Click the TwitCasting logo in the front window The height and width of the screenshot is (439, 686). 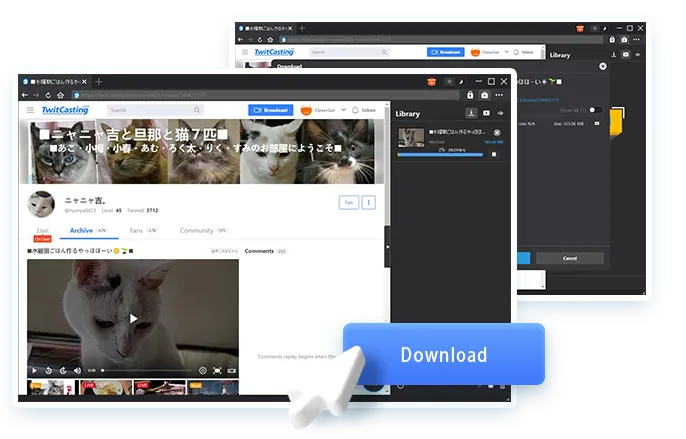click(65, 110)
